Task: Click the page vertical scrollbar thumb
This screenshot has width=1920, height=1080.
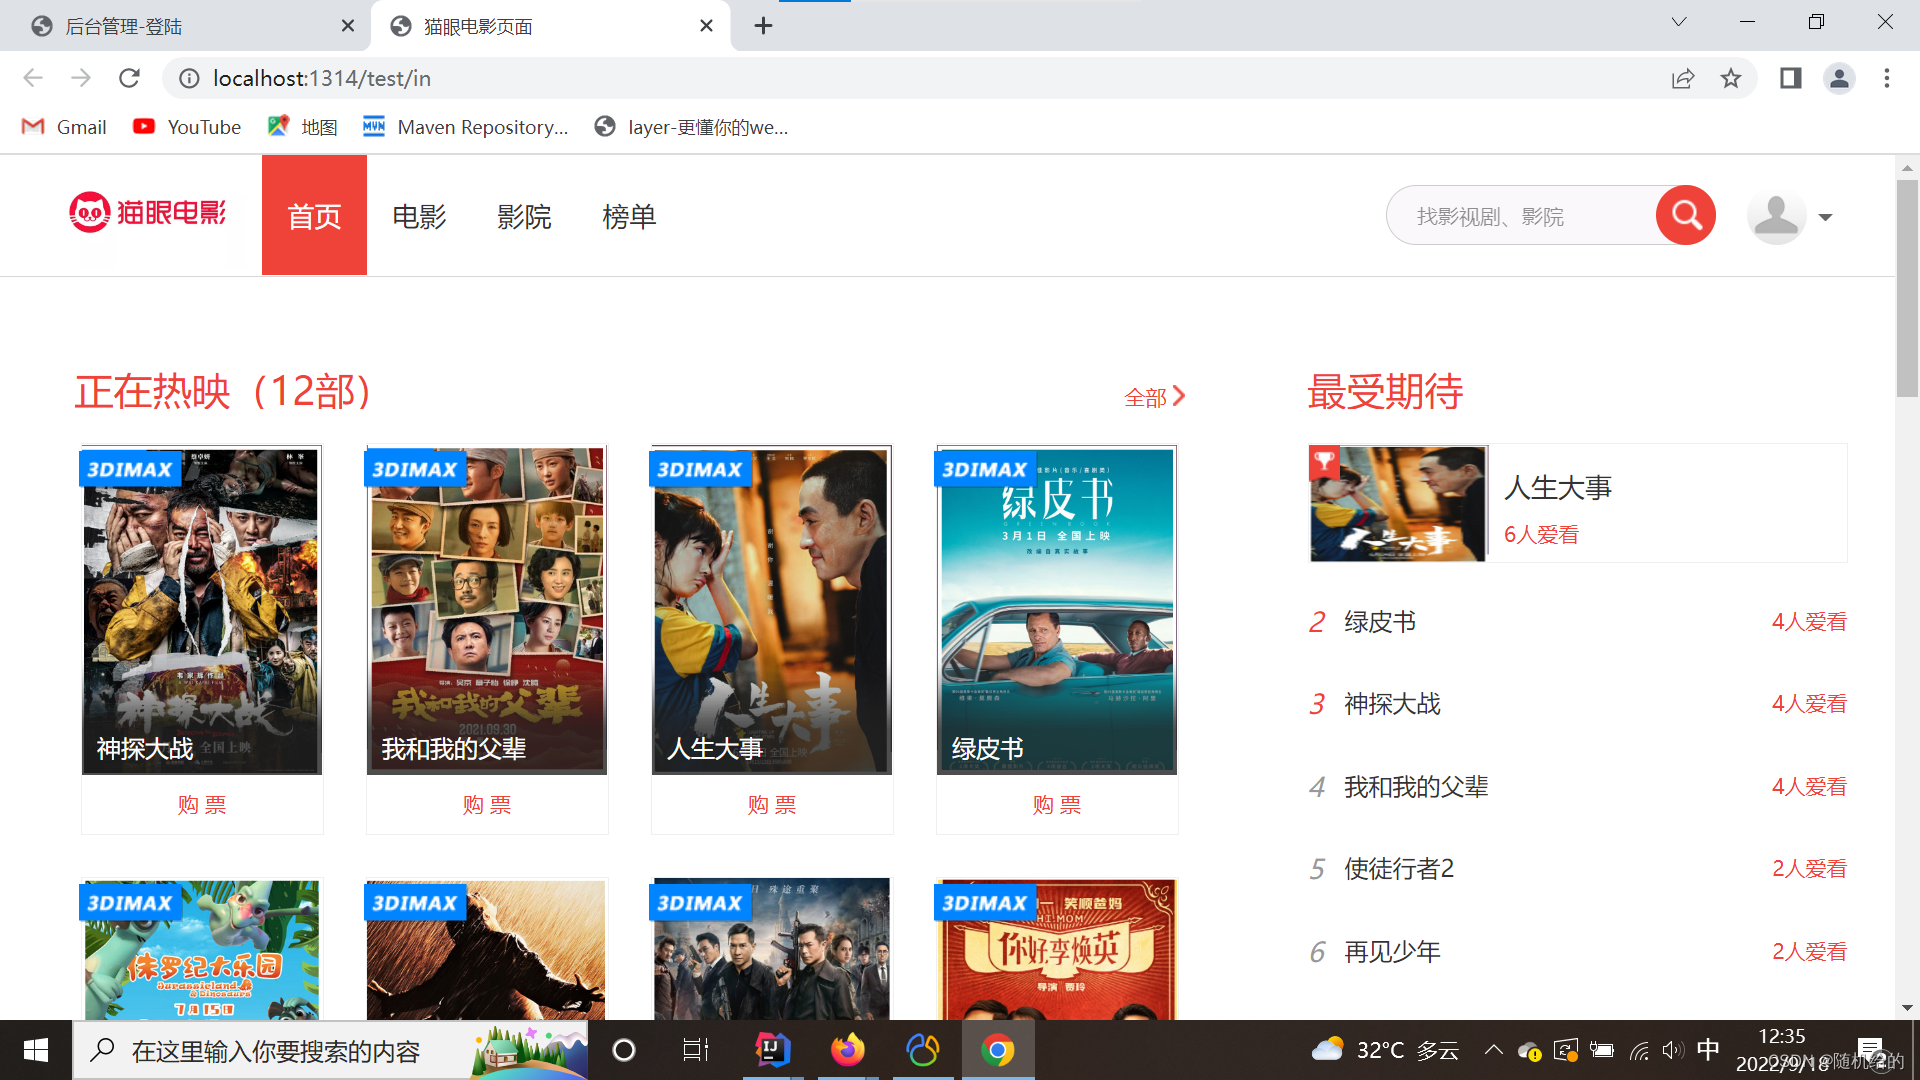Action: 1907,290
